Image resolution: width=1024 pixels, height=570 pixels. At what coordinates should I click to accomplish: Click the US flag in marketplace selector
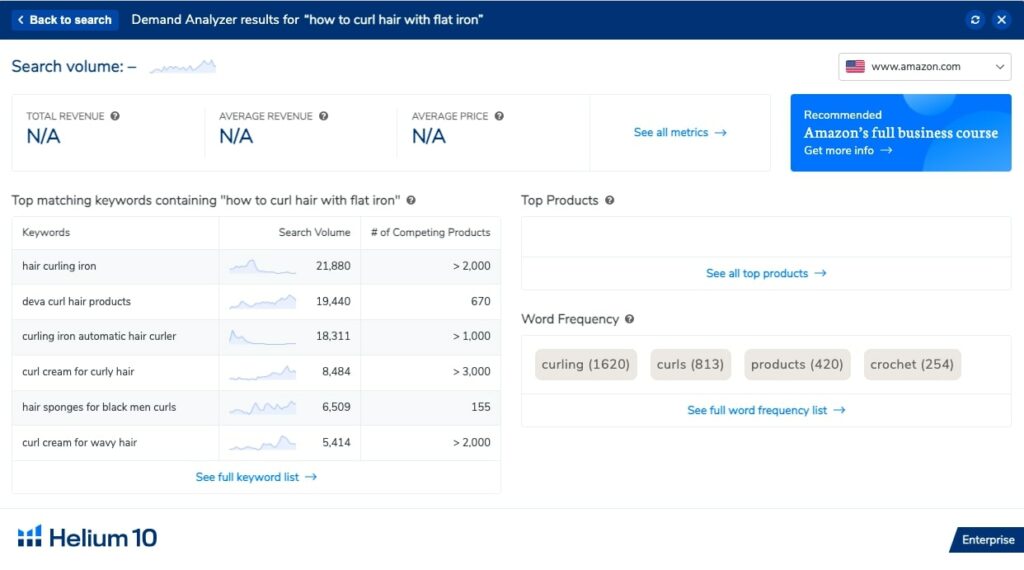pyautogui.click(x=855, y=67)
